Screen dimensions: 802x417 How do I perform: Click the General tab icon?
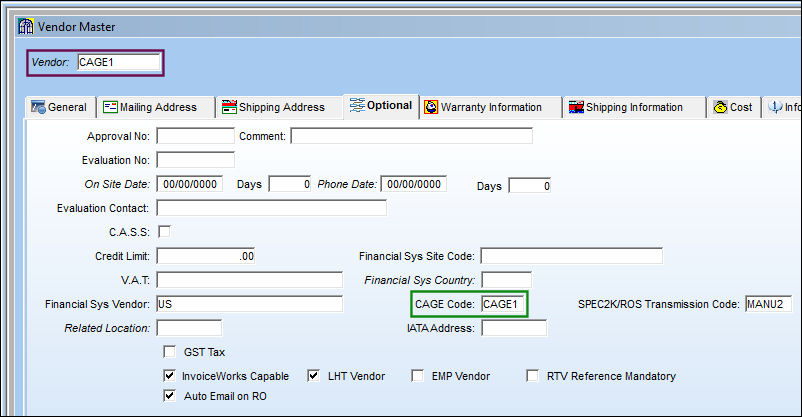point(38,107)
